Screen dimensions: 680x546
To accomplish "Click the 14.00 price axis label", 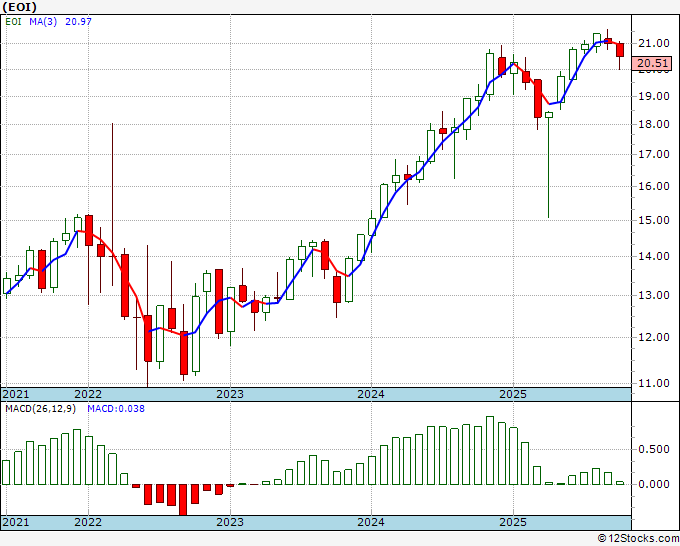I will click(654, 256).
